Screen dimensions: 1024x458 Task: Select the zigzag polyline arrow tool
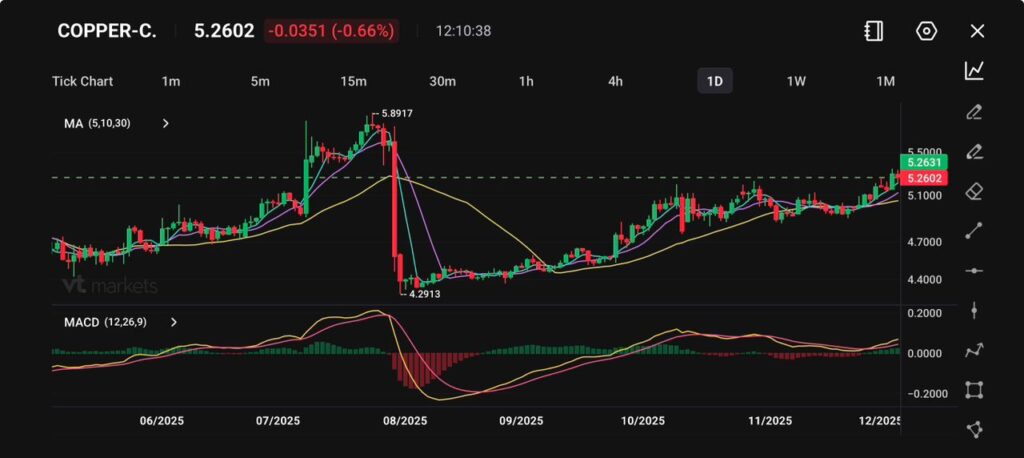click(x=974, y=350)
